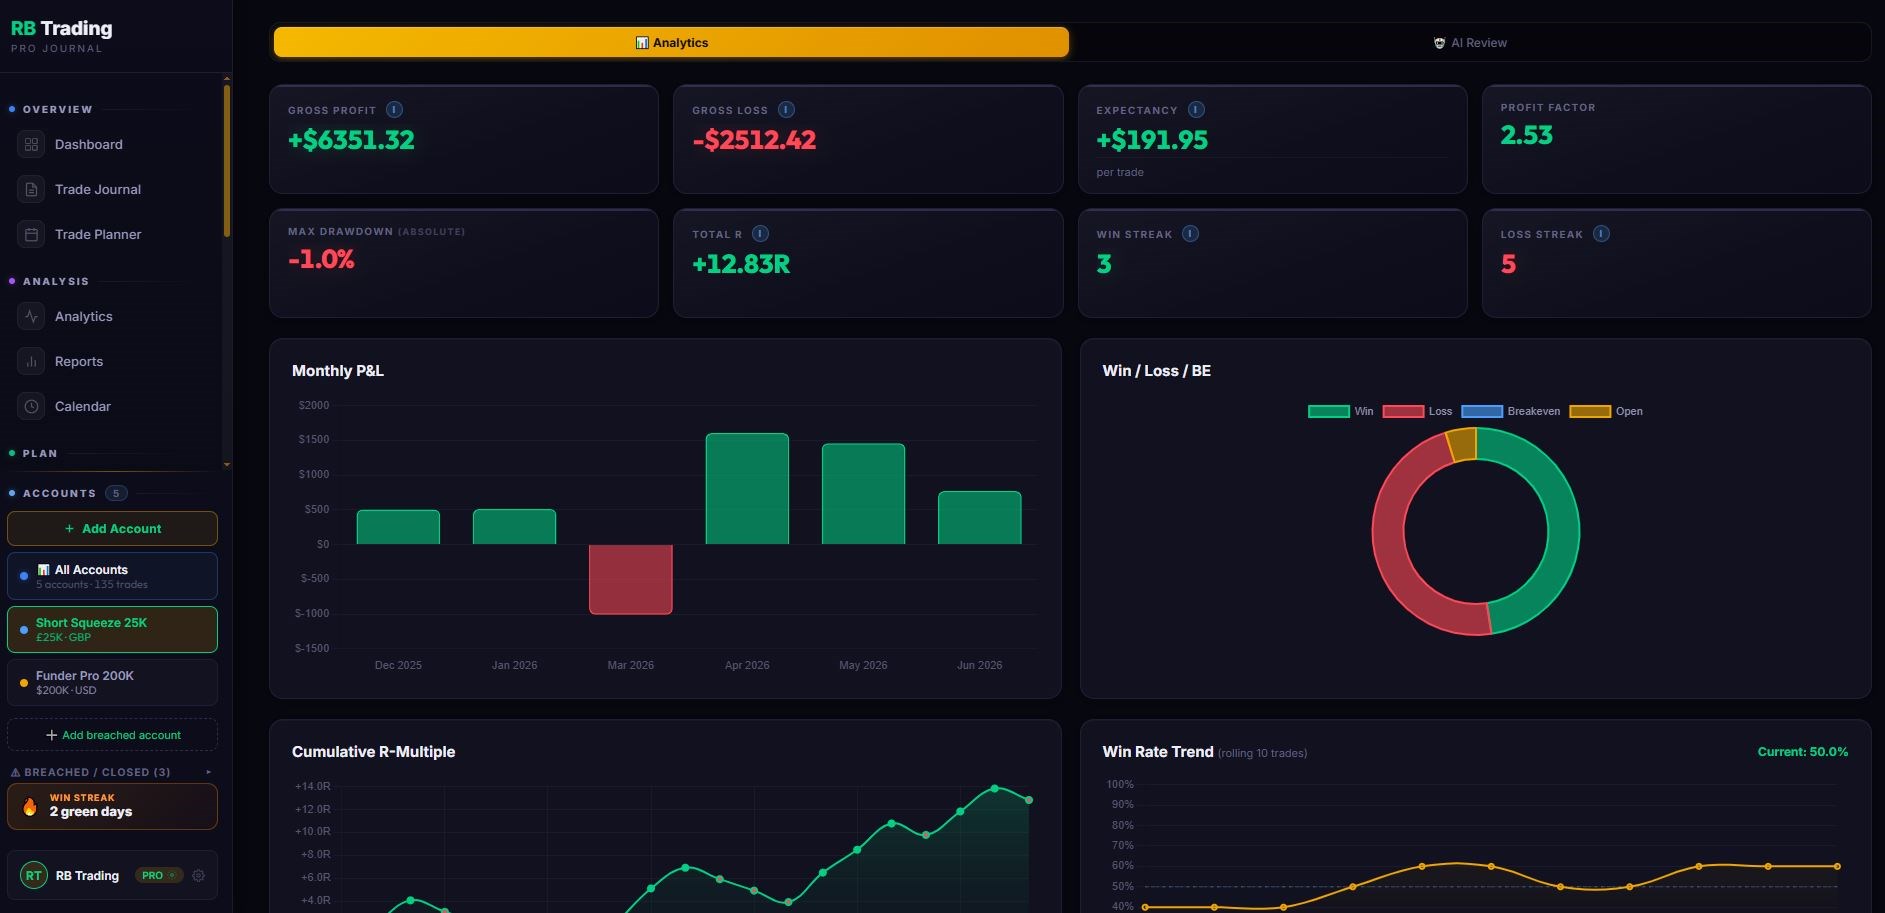Click the +12.83R total R value
Viewport: 1885px width, 913px height.
[741, 264]
